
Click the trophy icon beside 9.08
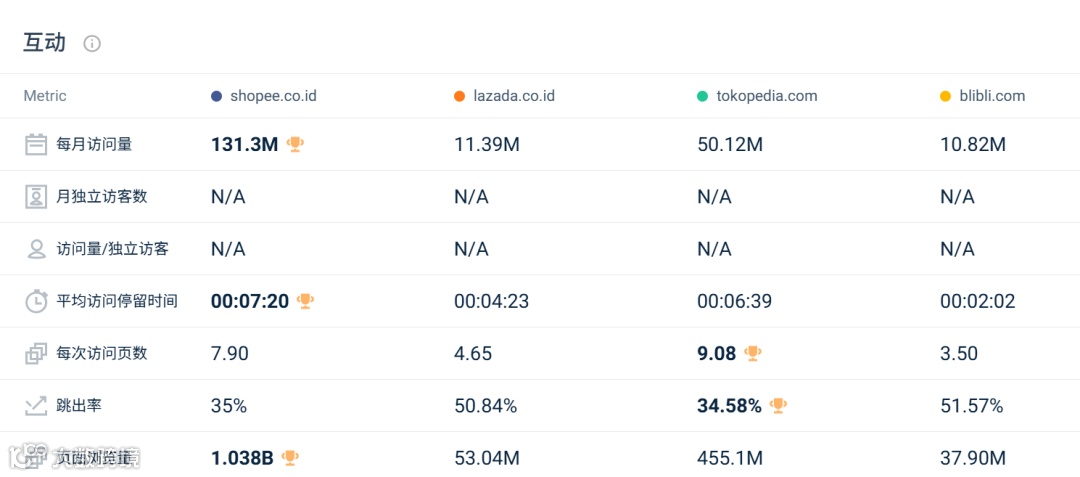tap(753, 353)
